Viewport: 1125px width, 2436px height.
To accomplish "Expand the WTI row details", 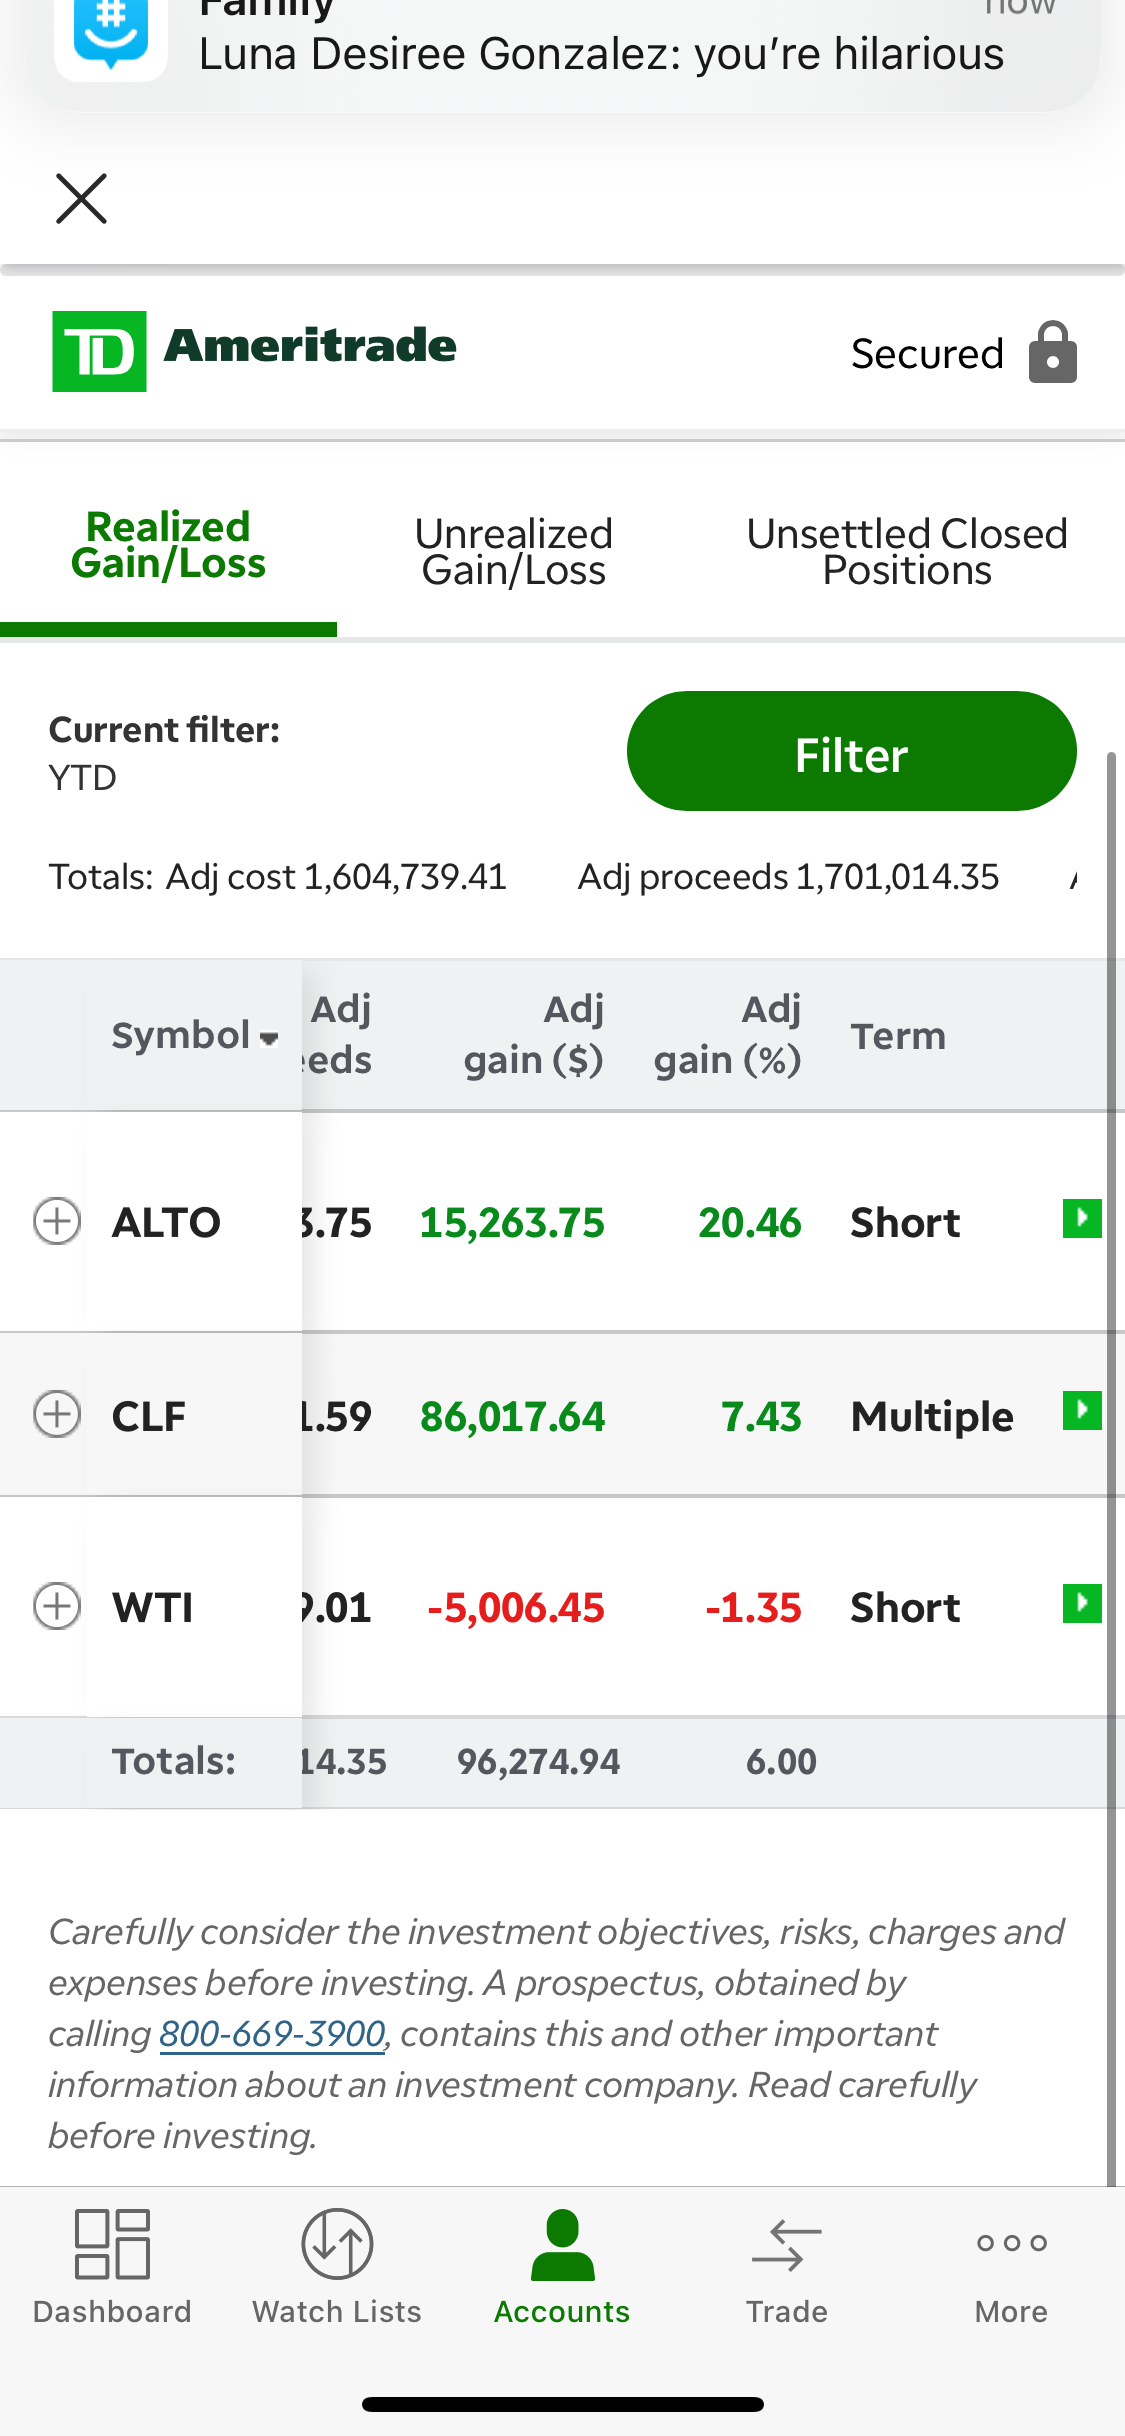I will click(x=57, y=1607).
